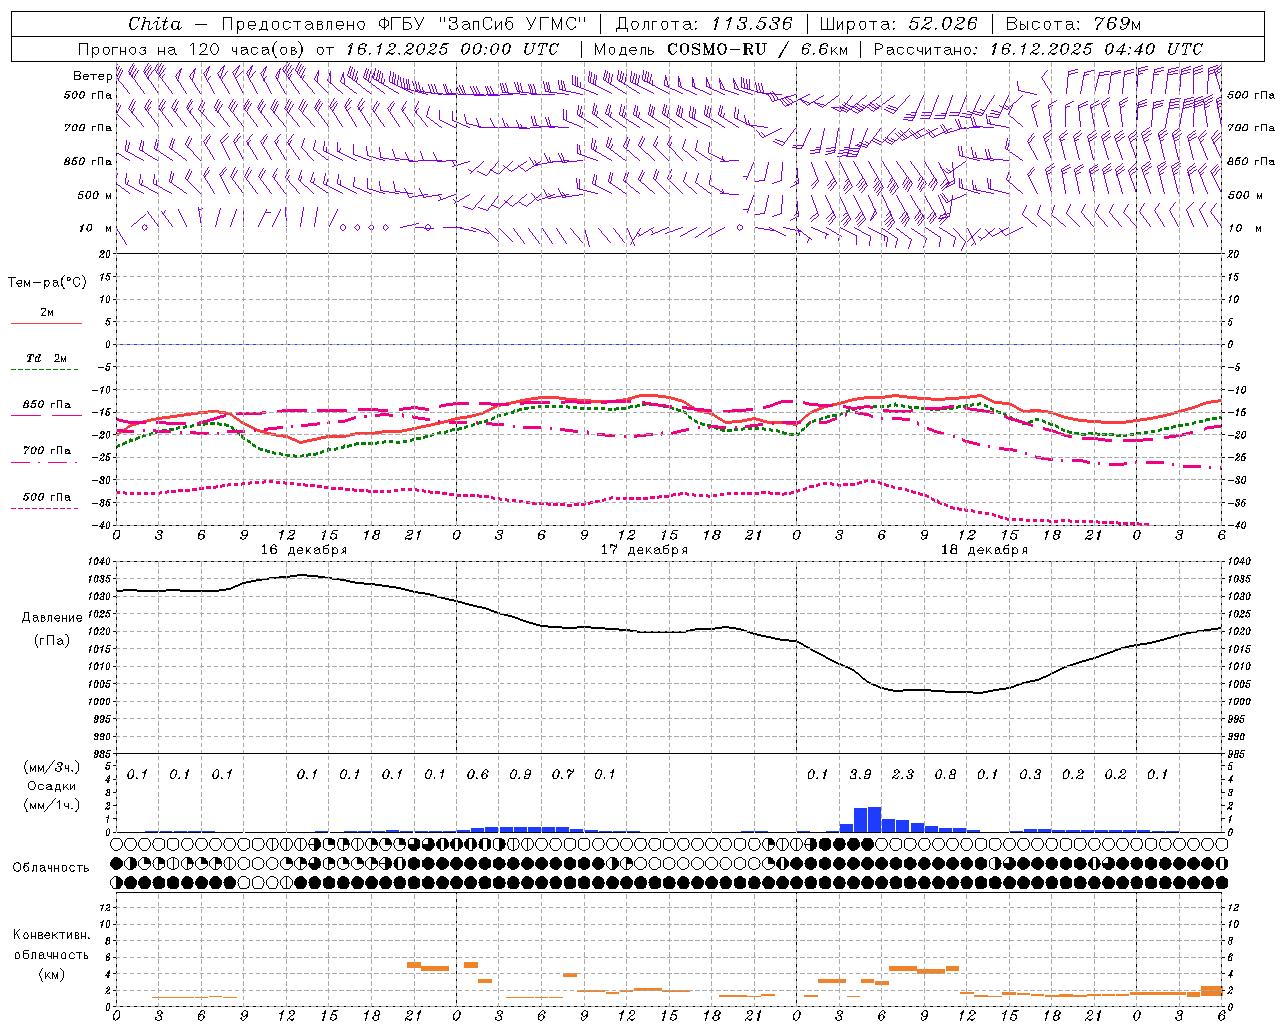Click the "0.7" precipitation value

click(563, 774)
